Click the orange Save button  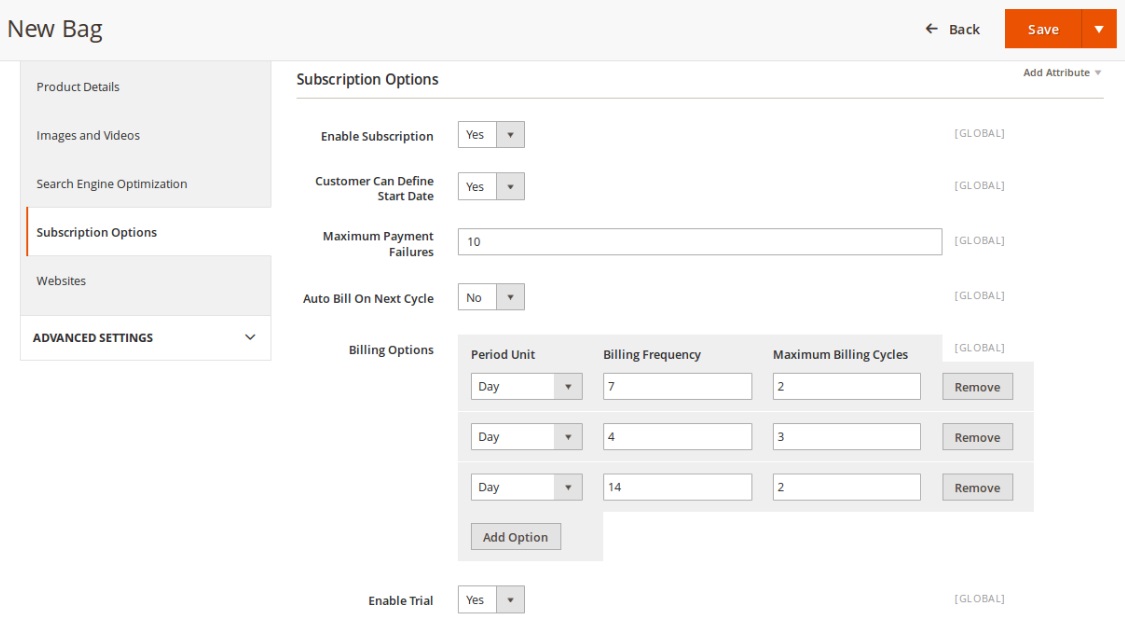(1042, 29)
